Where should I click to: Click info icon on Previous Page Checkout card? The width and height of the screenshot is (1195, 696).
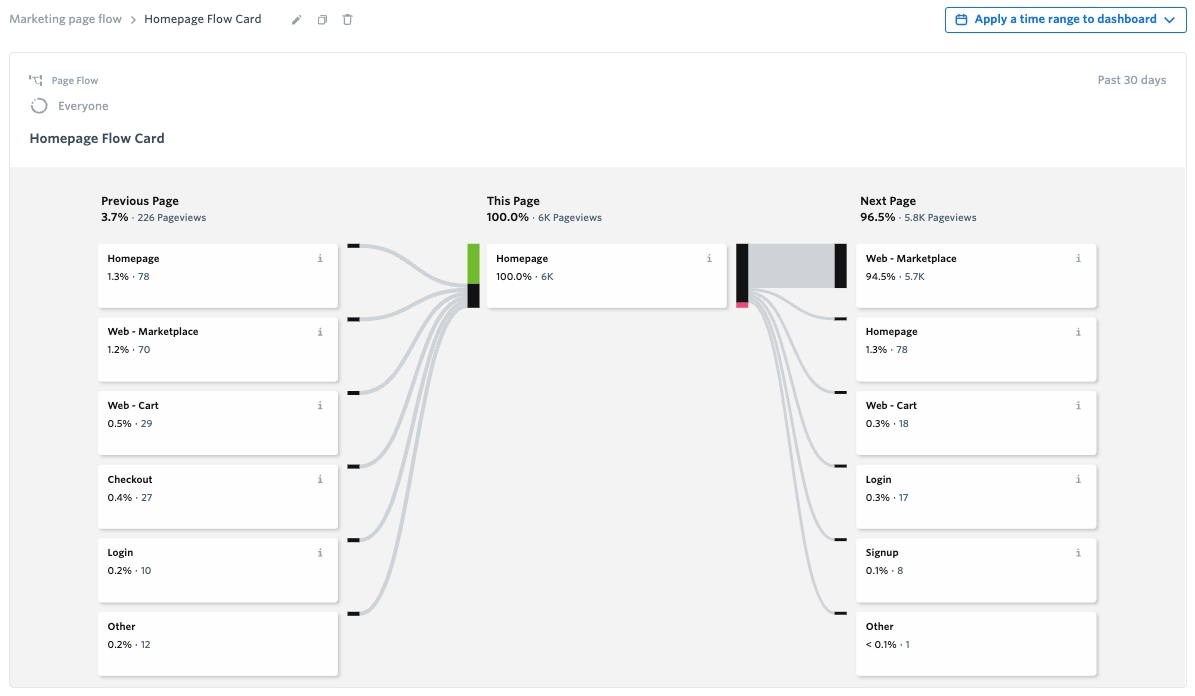(320, 480)
